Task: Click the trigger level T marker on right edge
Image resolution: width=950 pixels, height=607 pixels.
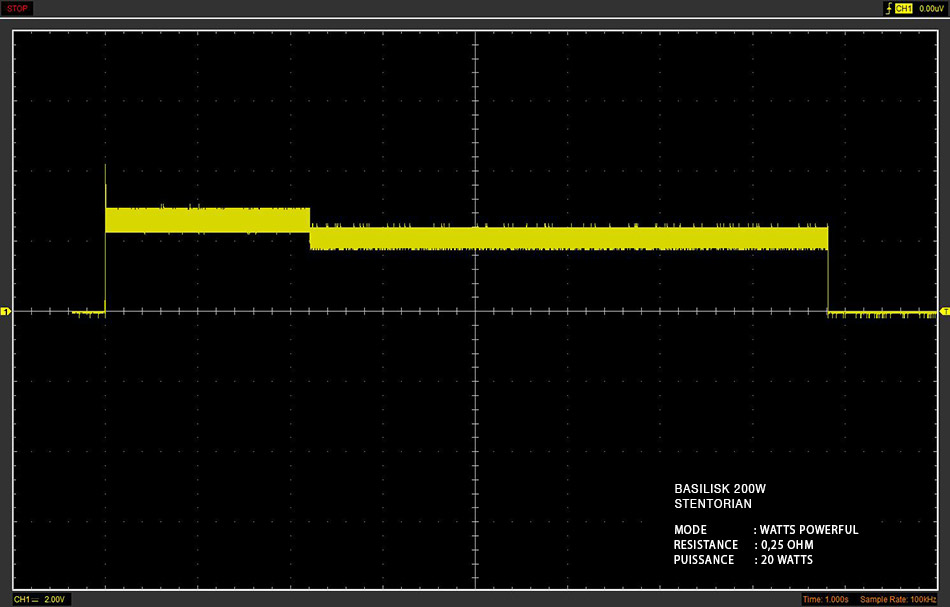Action: click(x=945, y=311)
